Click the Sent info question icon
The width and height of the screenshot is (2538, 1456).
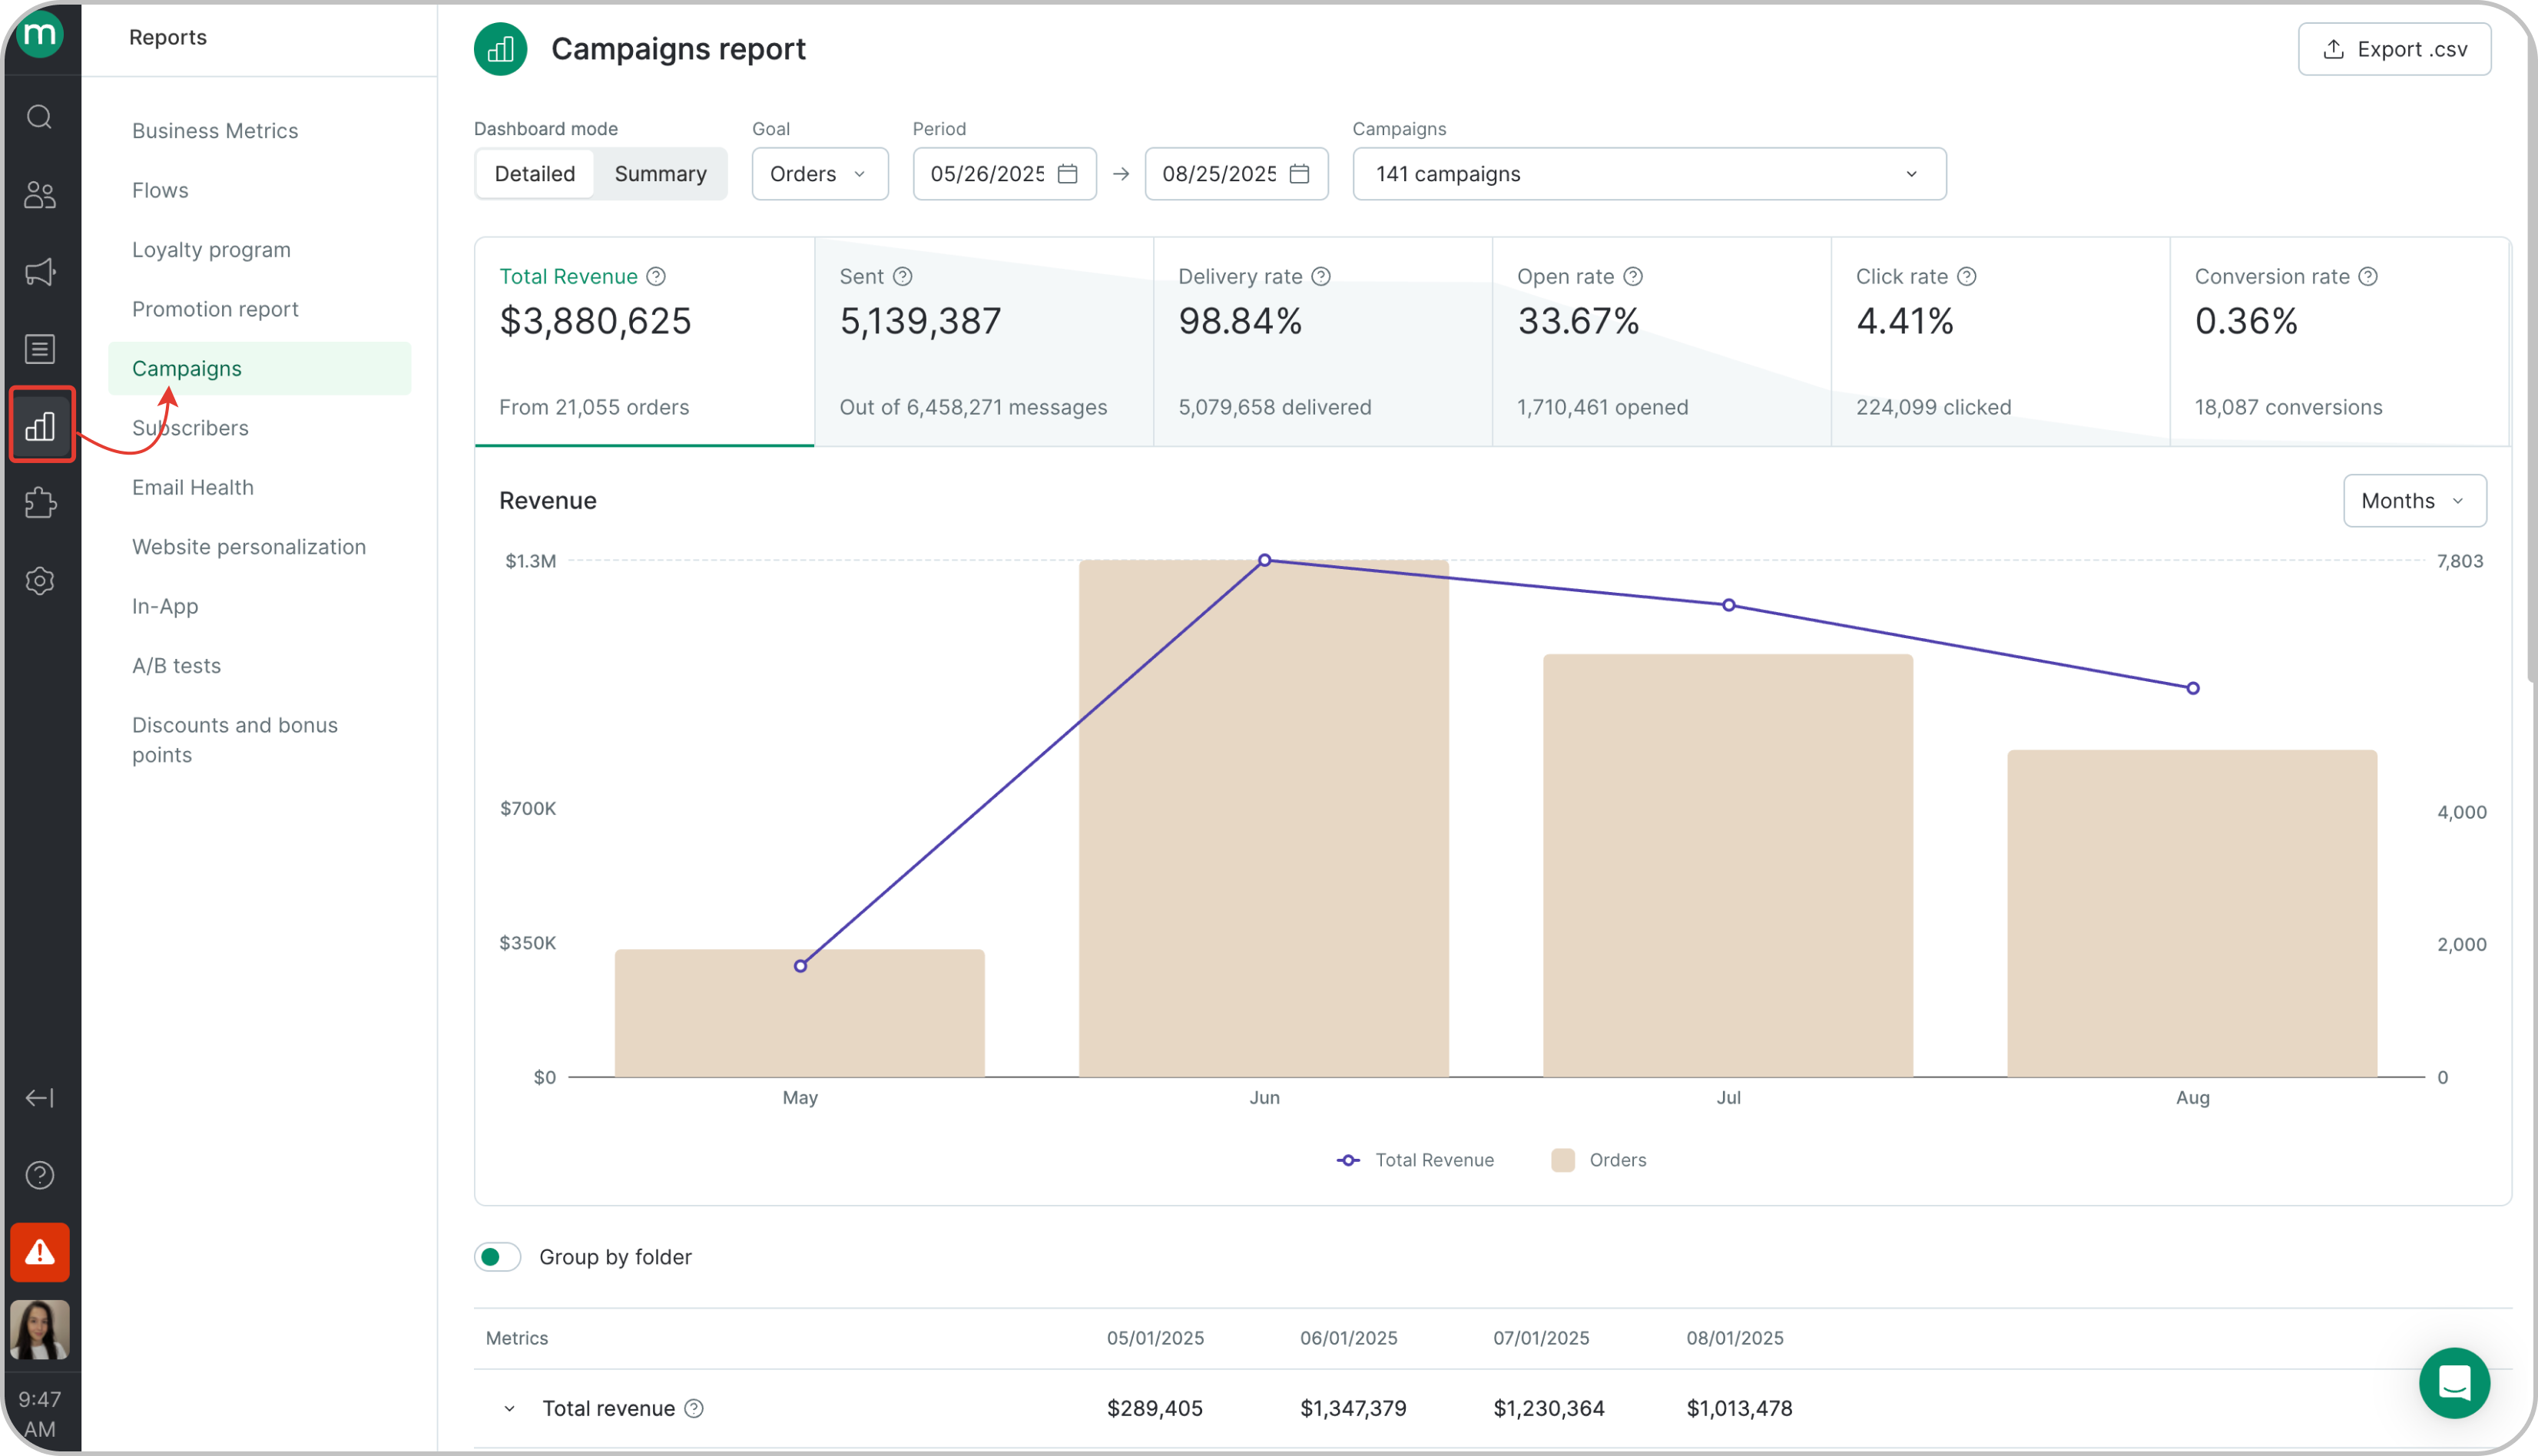tap(902, 276)
